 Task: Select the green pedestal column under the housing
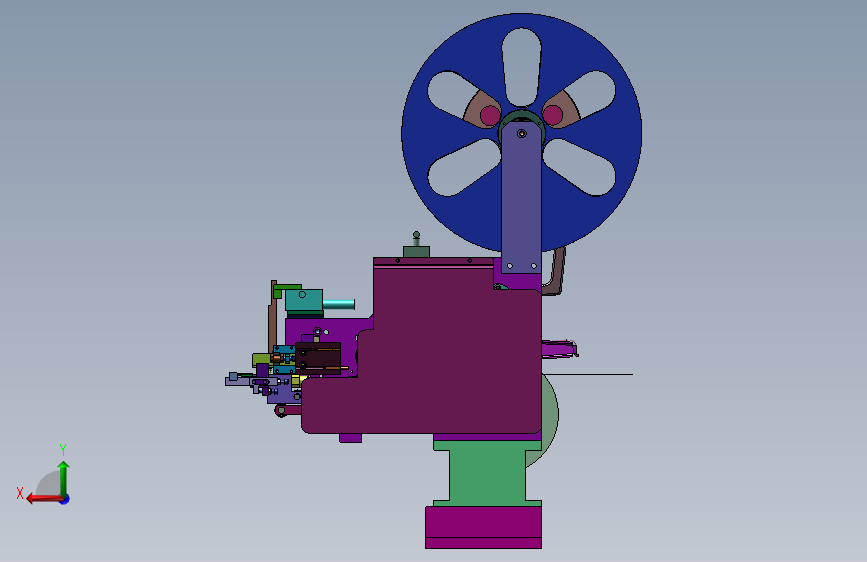487,473
